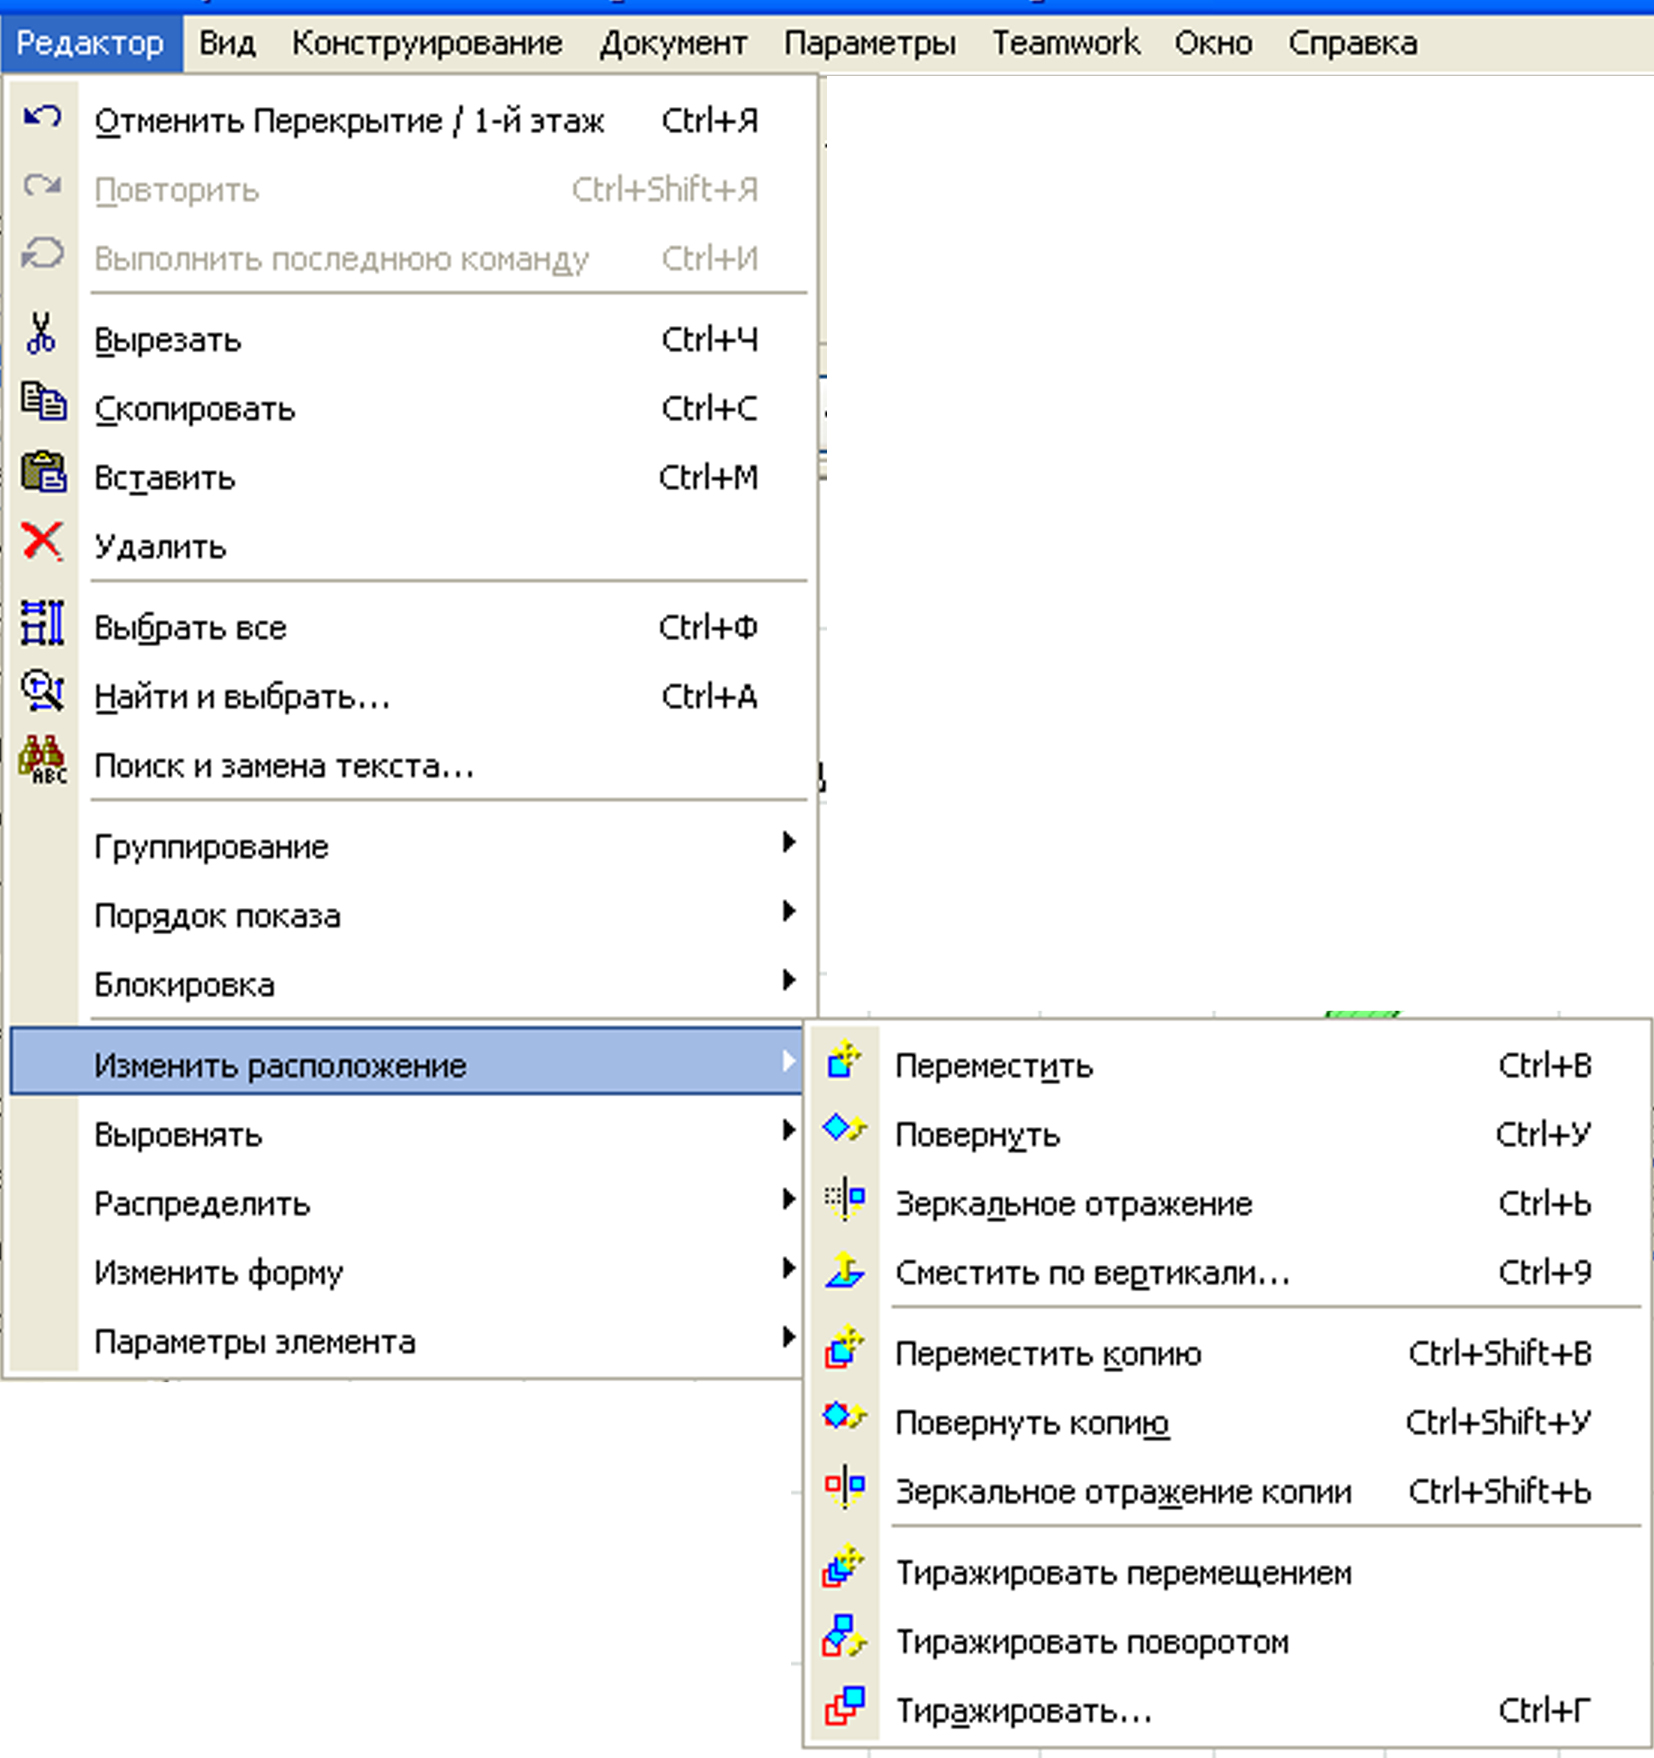The height and width of the screenshot is (1758, 1654).
Task: Select Удалить menu entry
Action: [408, 547]
